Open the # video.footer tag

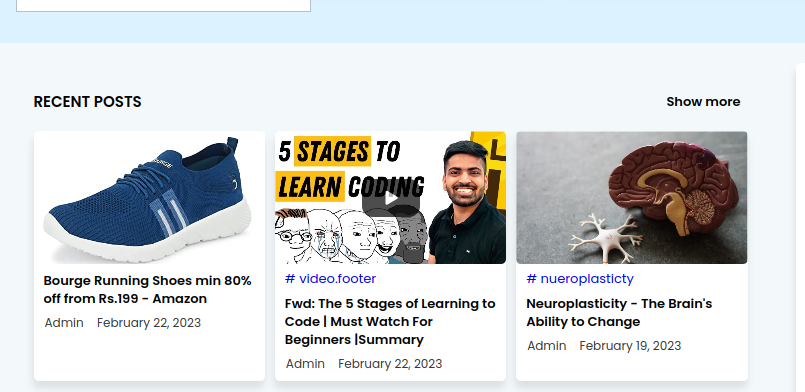tap(331, 279)
